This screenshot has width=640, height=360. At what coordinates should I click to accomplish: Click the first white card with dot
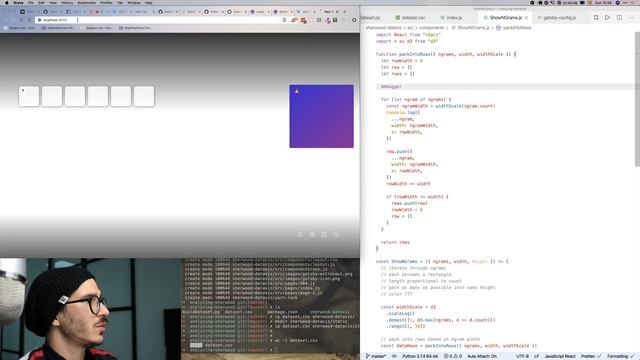29,96
